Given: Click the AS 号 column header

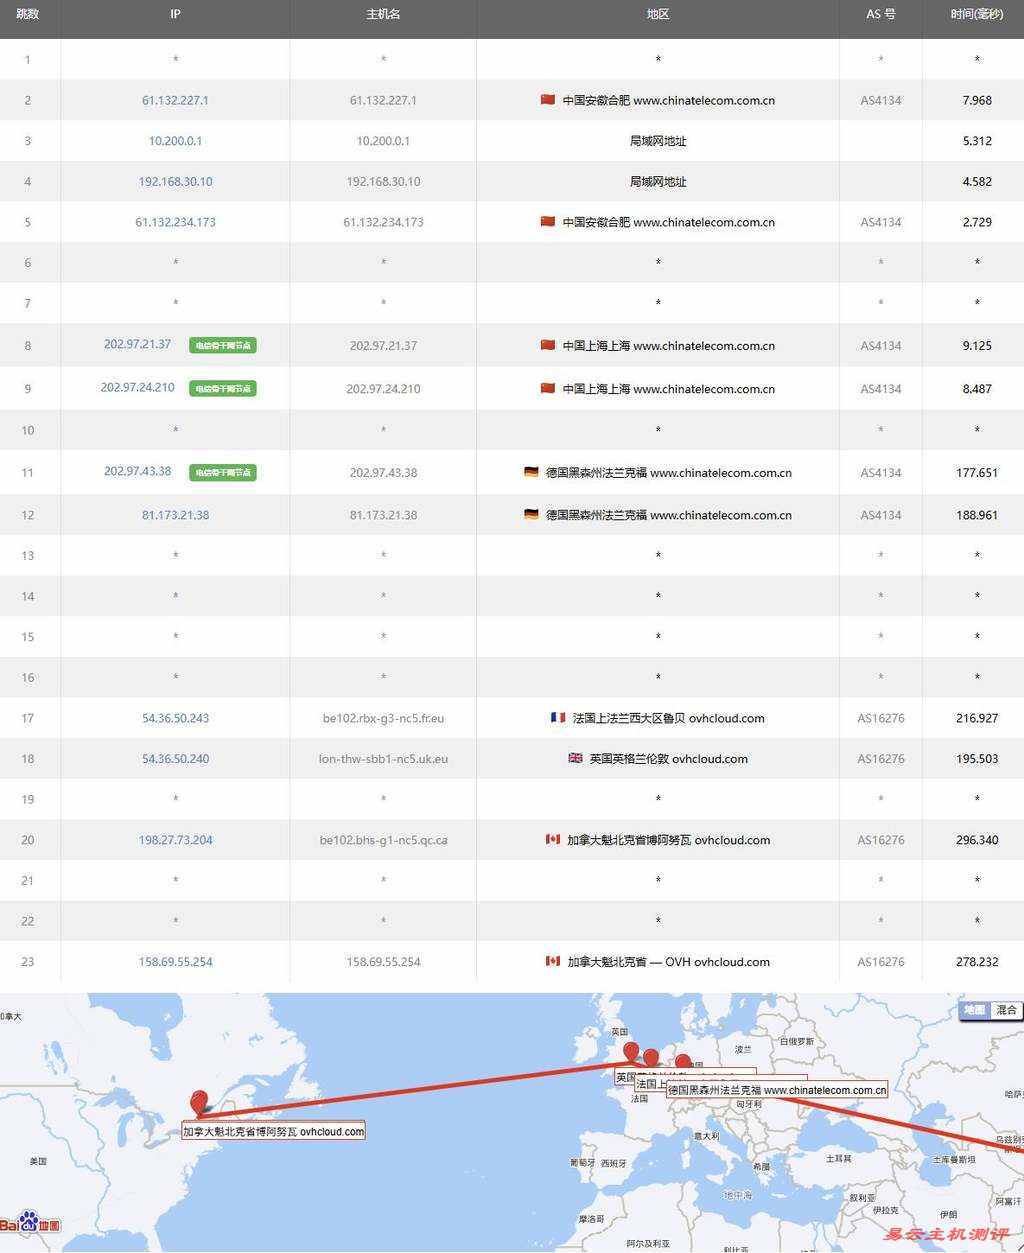Looking at the screenshot, I should pyautogui.click(x=880, y=14).
